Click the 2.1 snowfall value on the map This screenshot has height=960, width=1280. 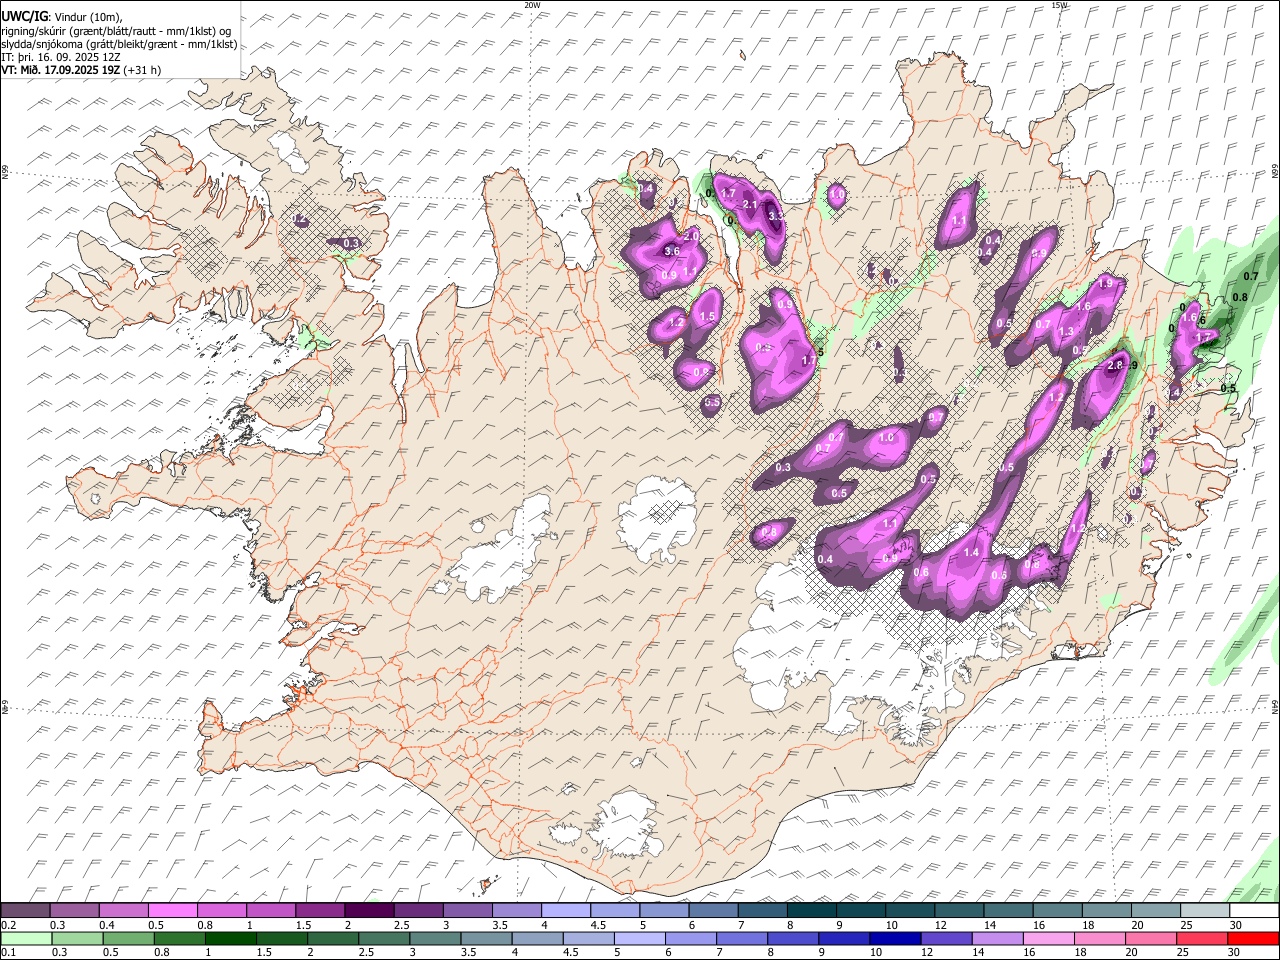[751, 204]
